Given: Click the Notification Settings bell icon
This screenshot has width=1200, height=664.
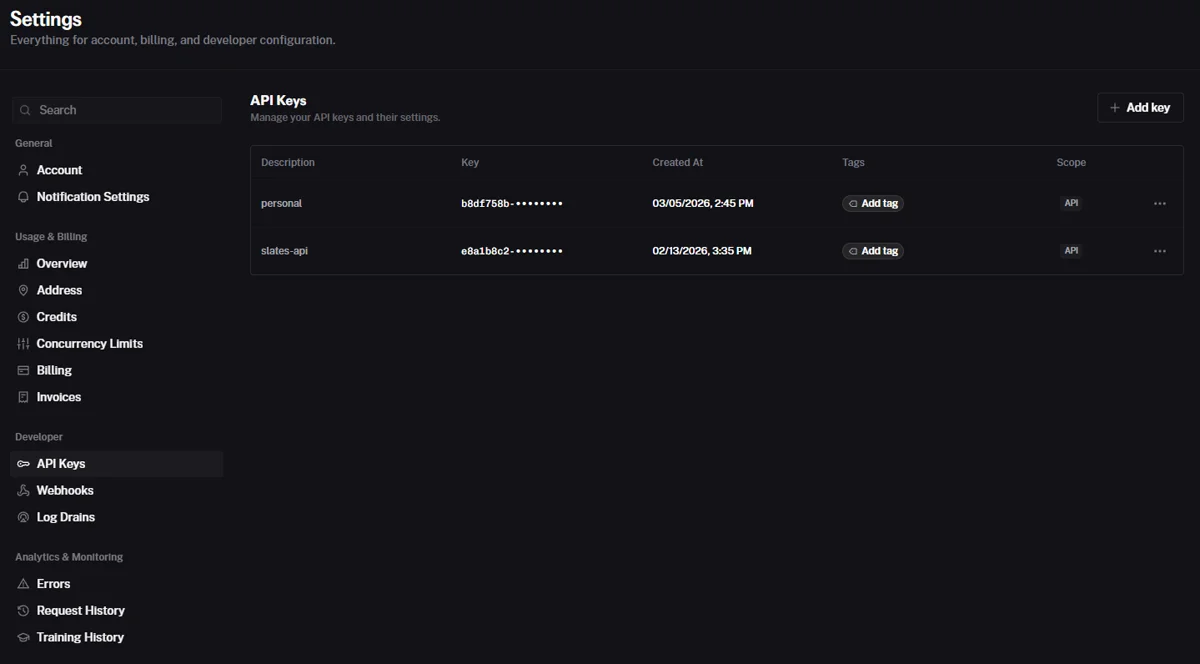Looking at the screenshot, I should point(24,197).
